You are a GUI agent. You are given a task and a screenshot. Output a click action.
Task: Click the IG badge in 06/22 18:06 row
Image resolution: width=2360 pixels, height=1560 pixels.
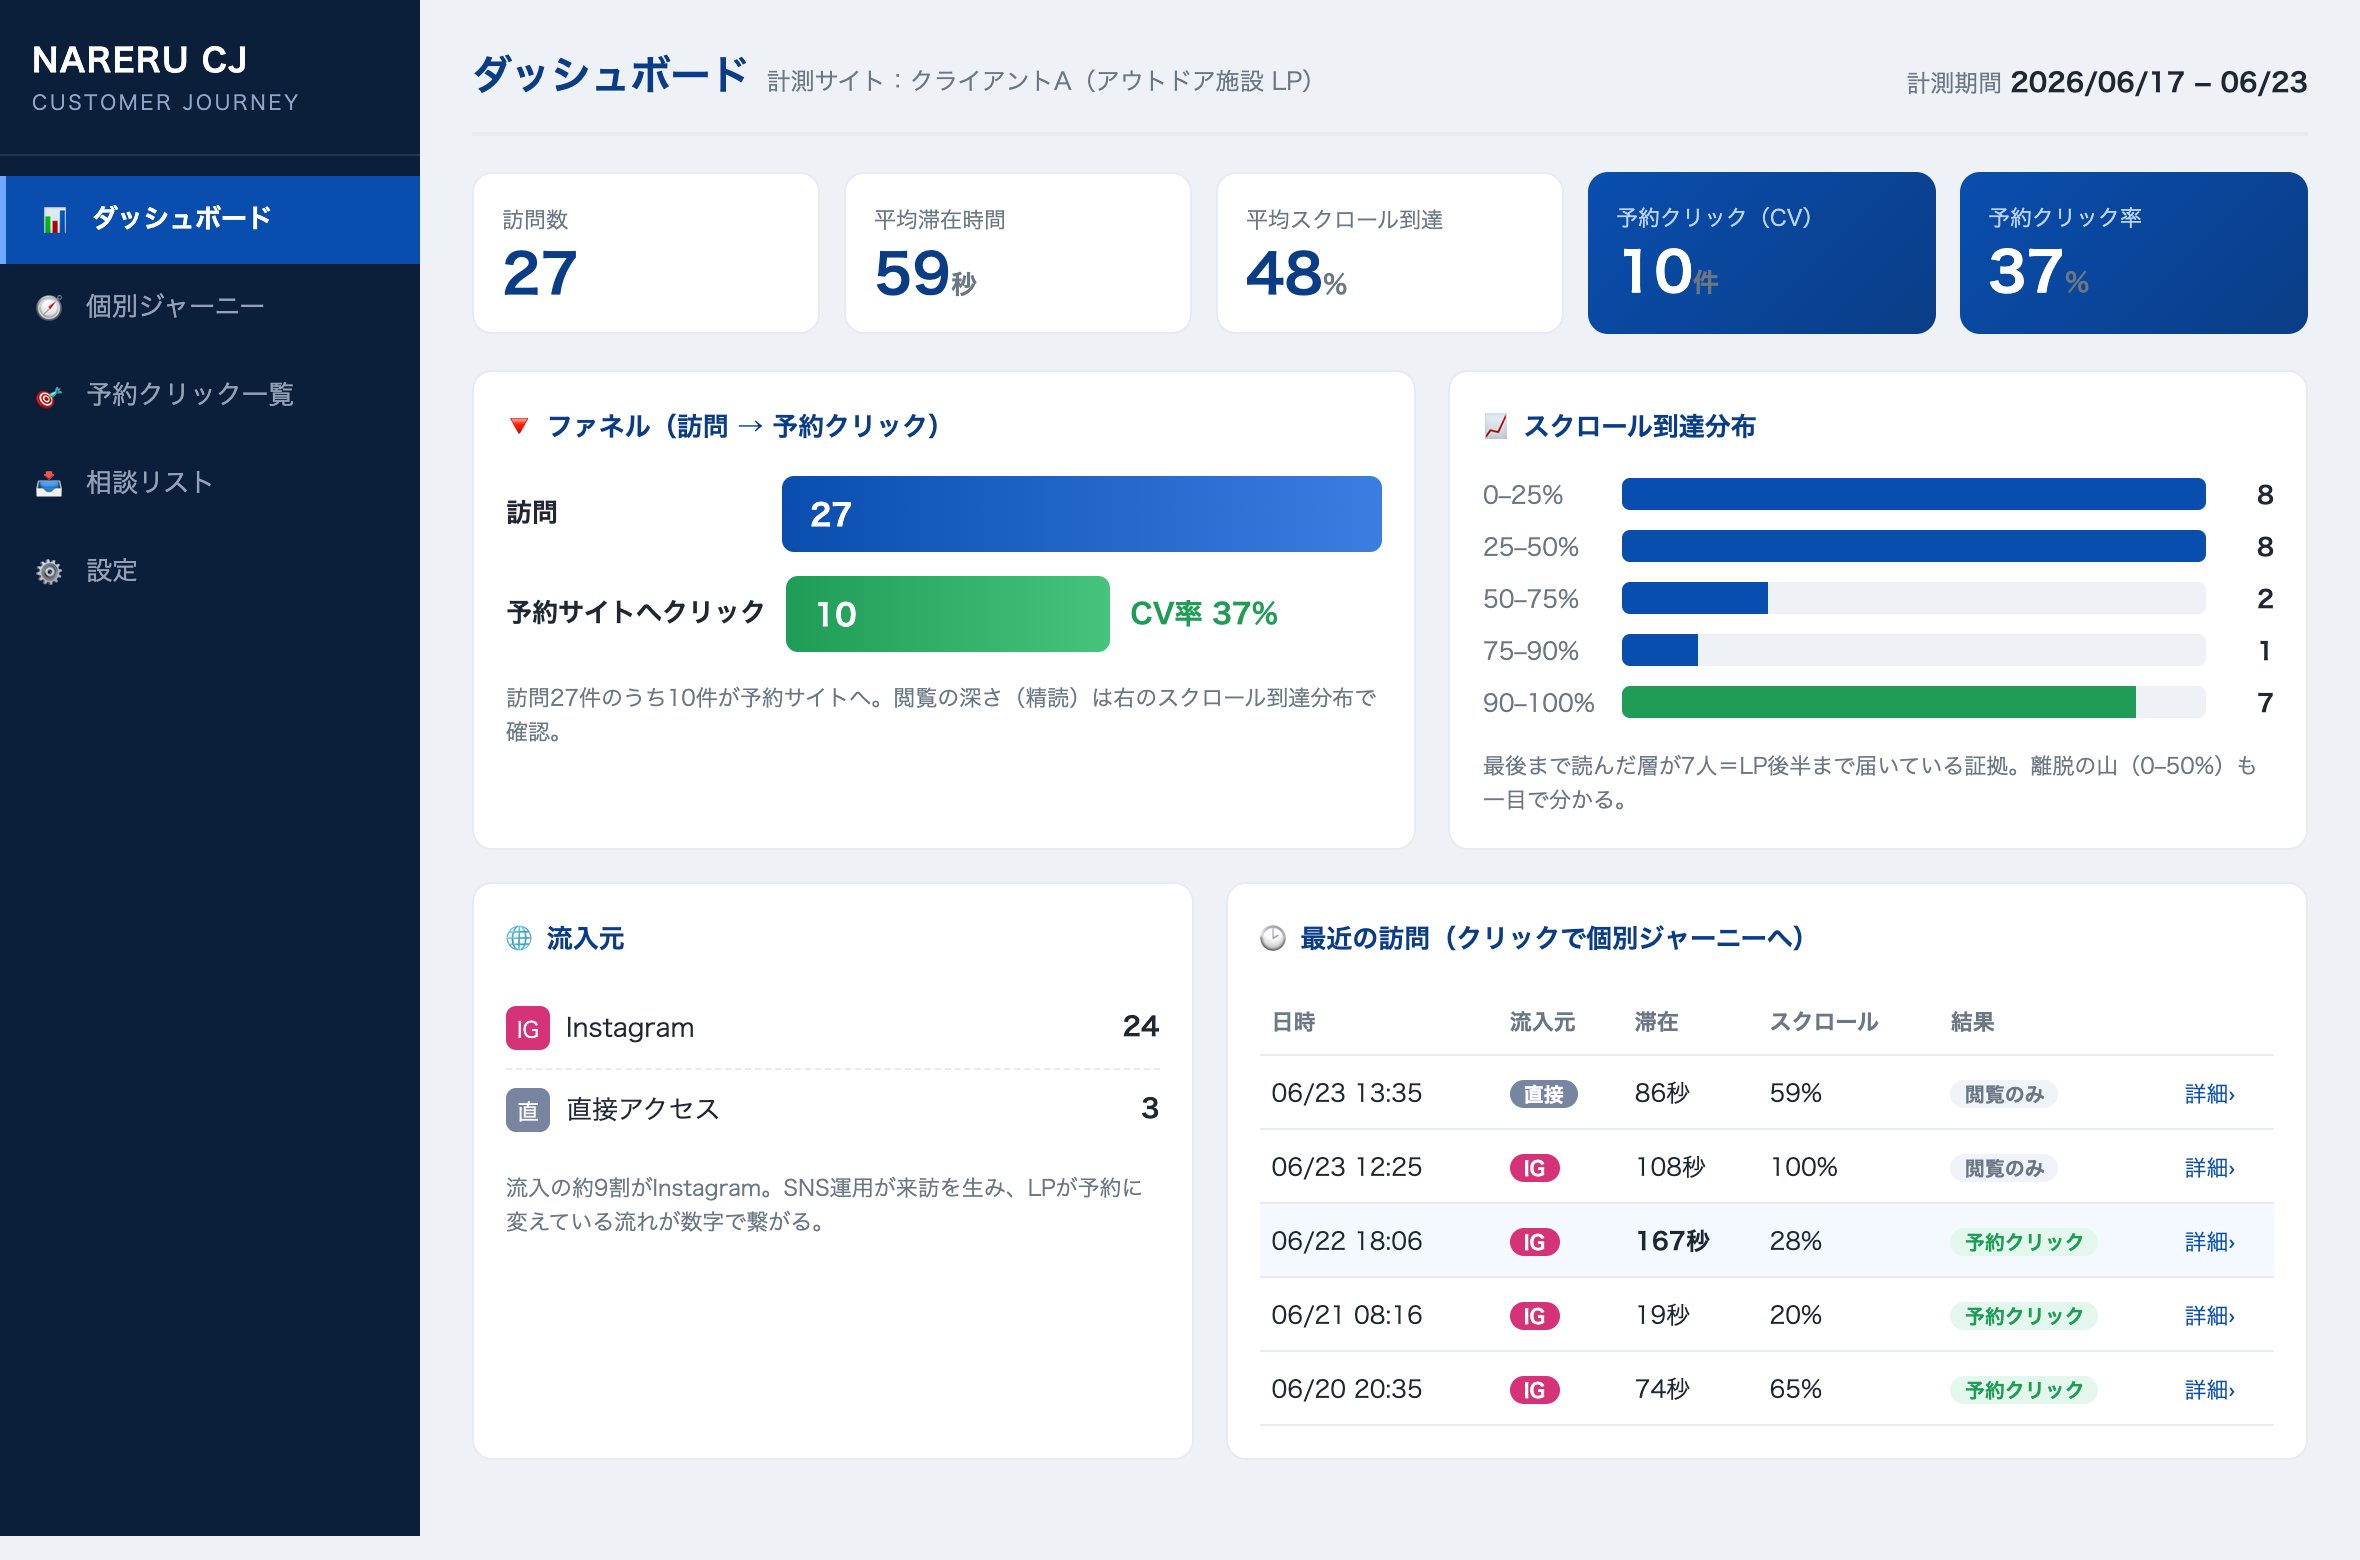click(x=1534, y=1242)
